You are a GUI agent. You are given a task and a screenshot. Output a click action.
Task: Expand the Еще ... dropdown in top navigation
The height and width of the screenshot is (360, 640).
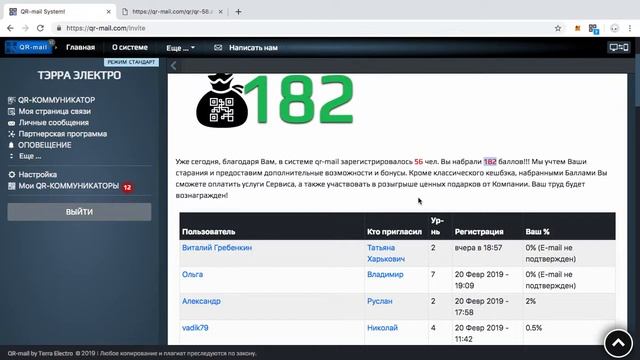(180, 48)
